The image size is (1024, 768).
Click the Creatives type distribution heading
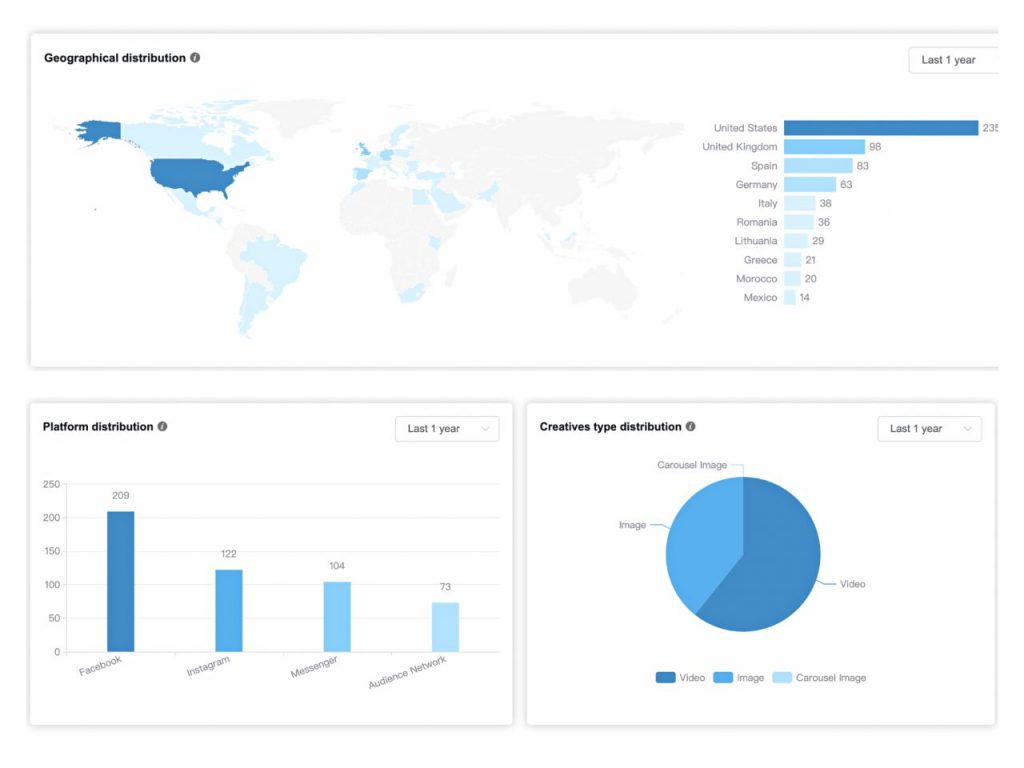tap(610, 426)
